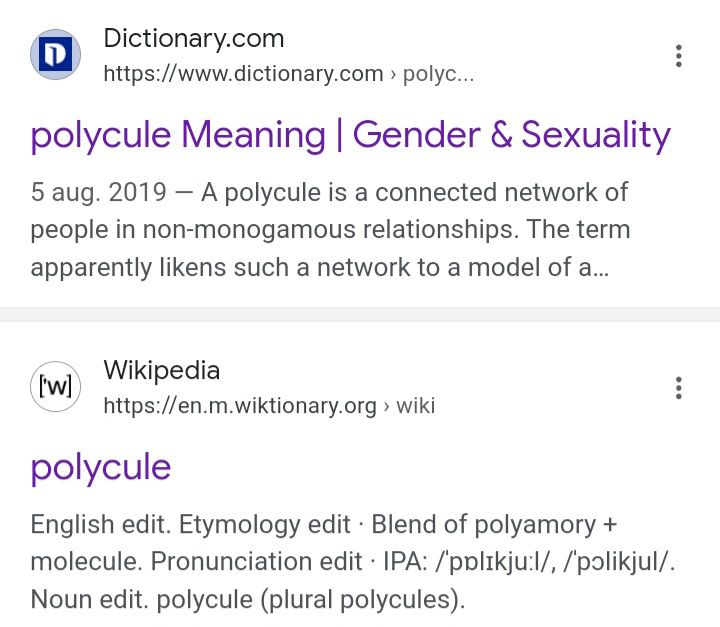The image size is (720, 627).
Task: Click the Wikipedia [w] favicon icon
Action: (57, 387)
